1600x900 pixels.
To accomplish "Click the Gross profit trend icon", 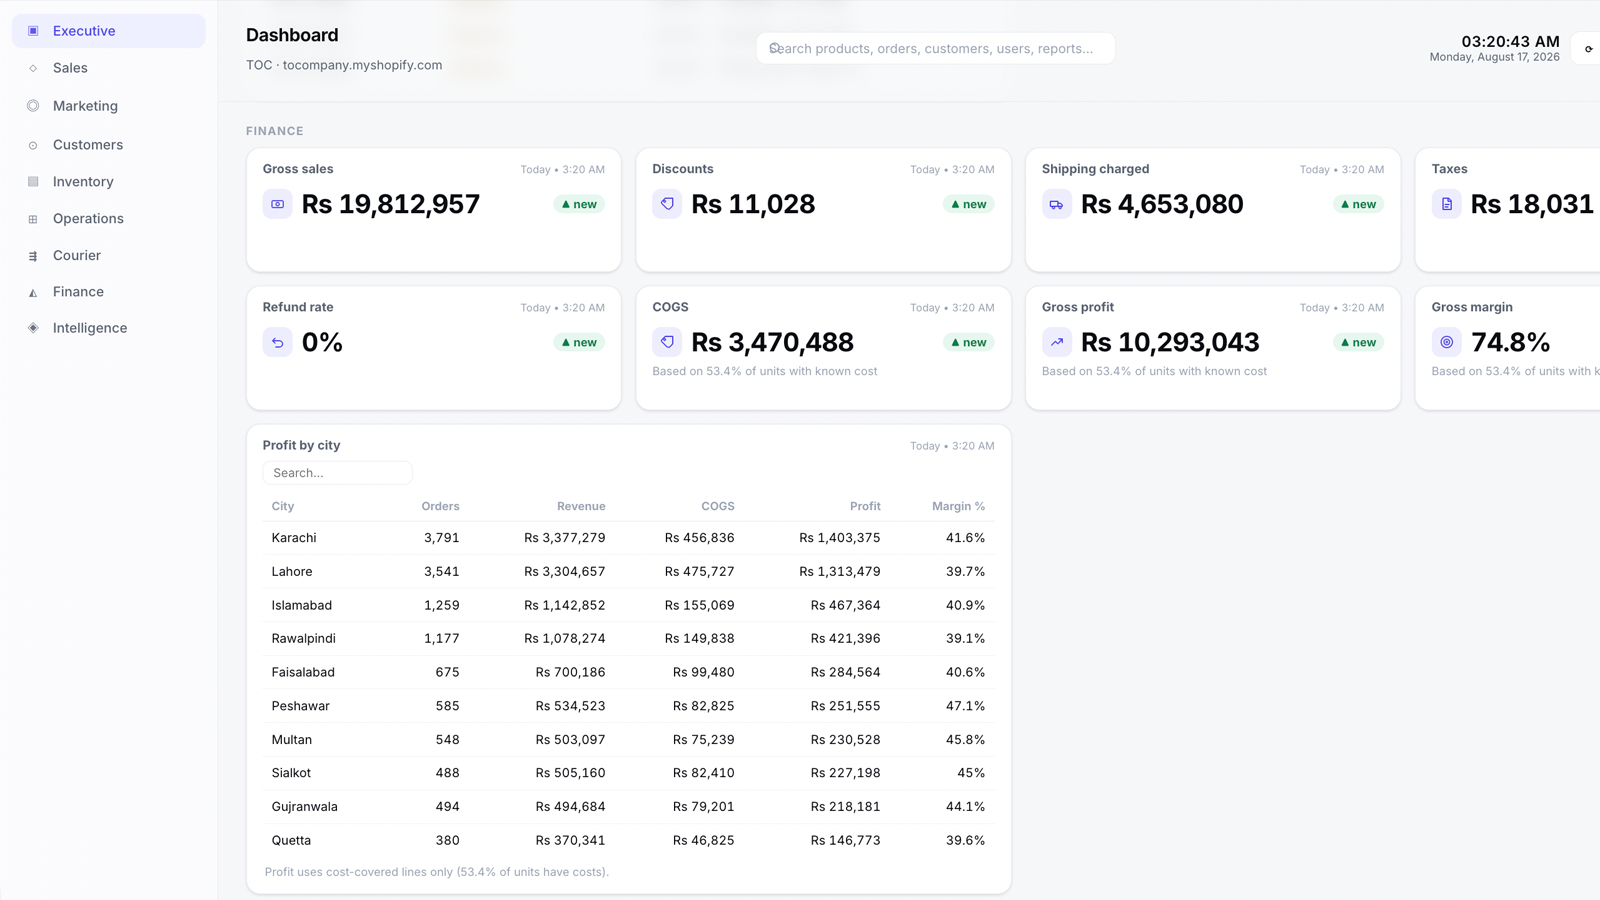I will point(1057,342).
